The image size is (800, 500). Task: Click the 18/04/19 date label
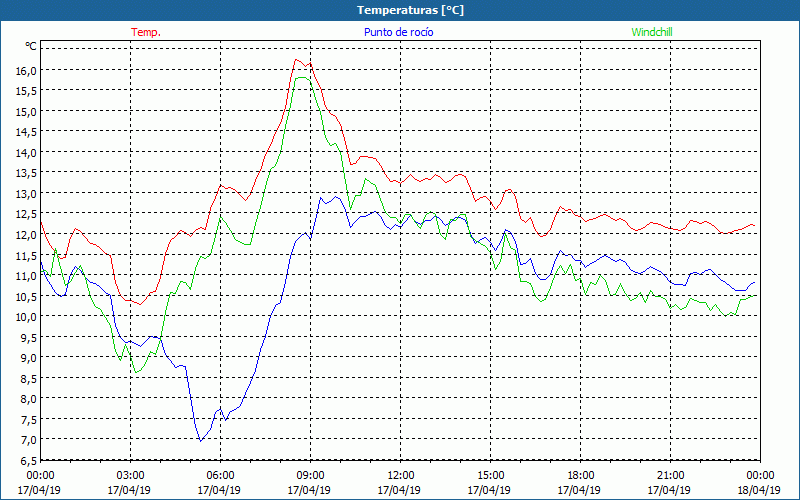coord(760,490)
